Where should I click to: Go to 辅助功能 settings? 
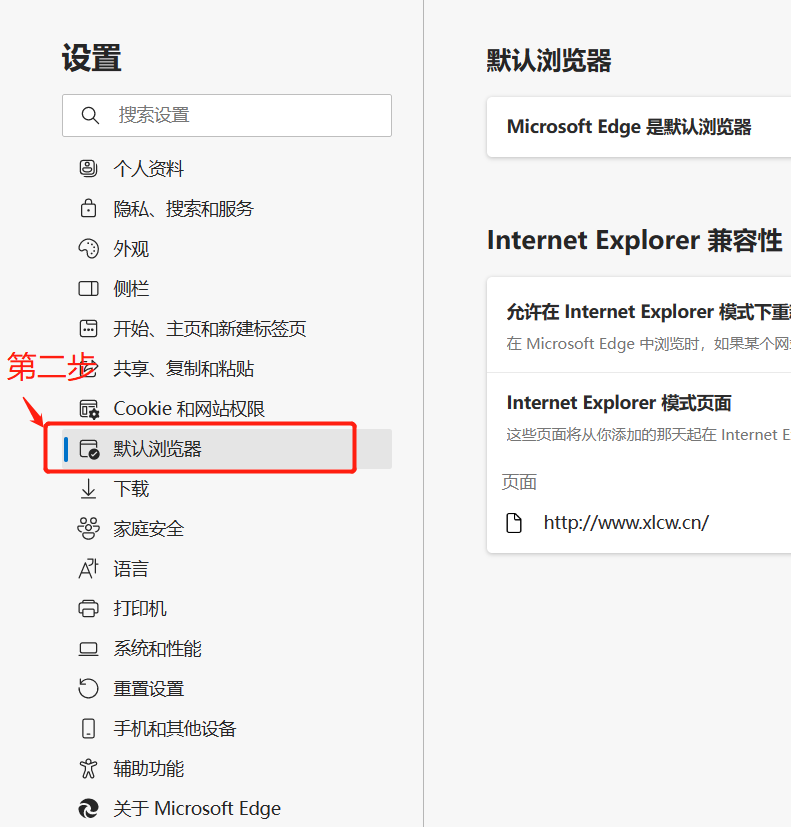point(227,768)
